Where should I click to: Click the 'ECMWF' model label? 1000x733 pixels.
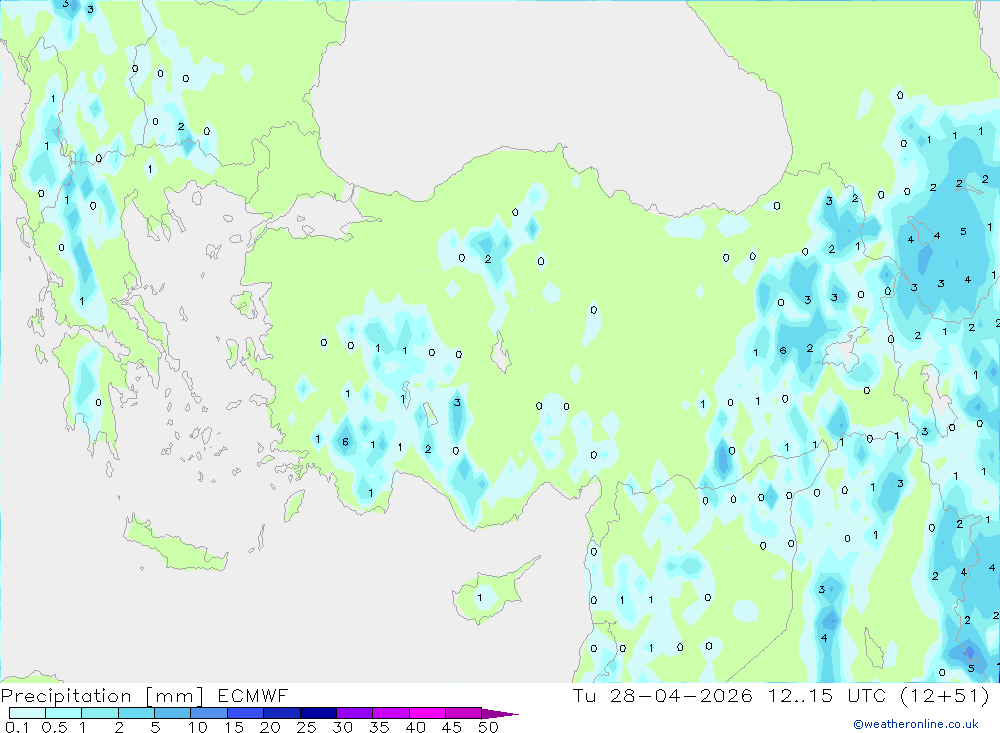[x=253, y=695]
